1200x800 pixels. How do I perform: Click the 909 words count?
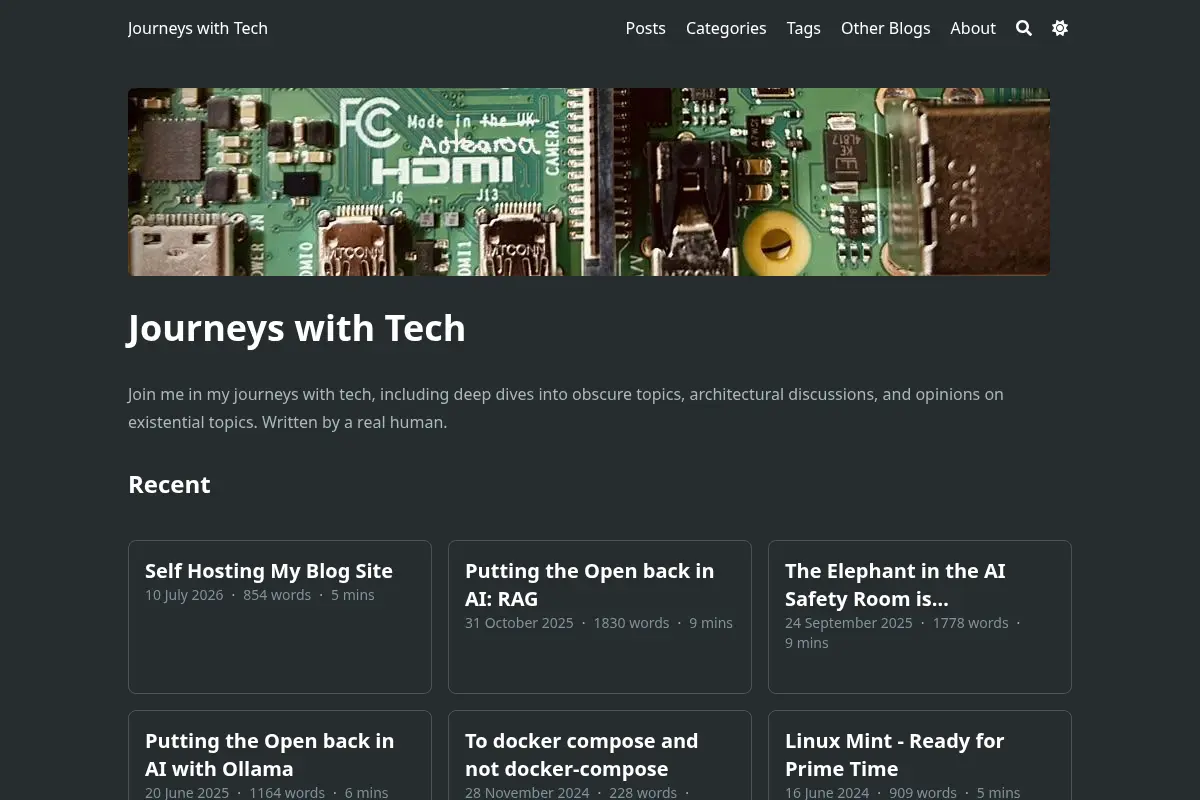pyautogui.click(x=923, y=793)
